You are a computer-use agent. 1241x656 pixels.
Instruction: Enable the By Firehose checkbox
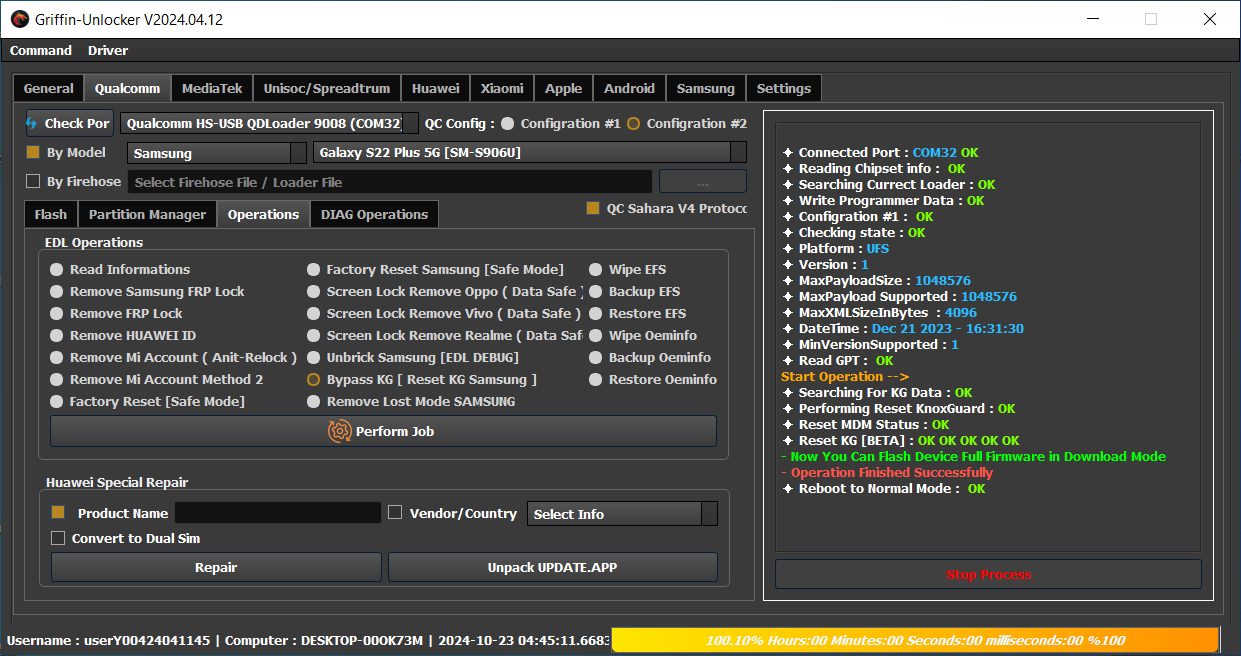click(x=33, y=181)
